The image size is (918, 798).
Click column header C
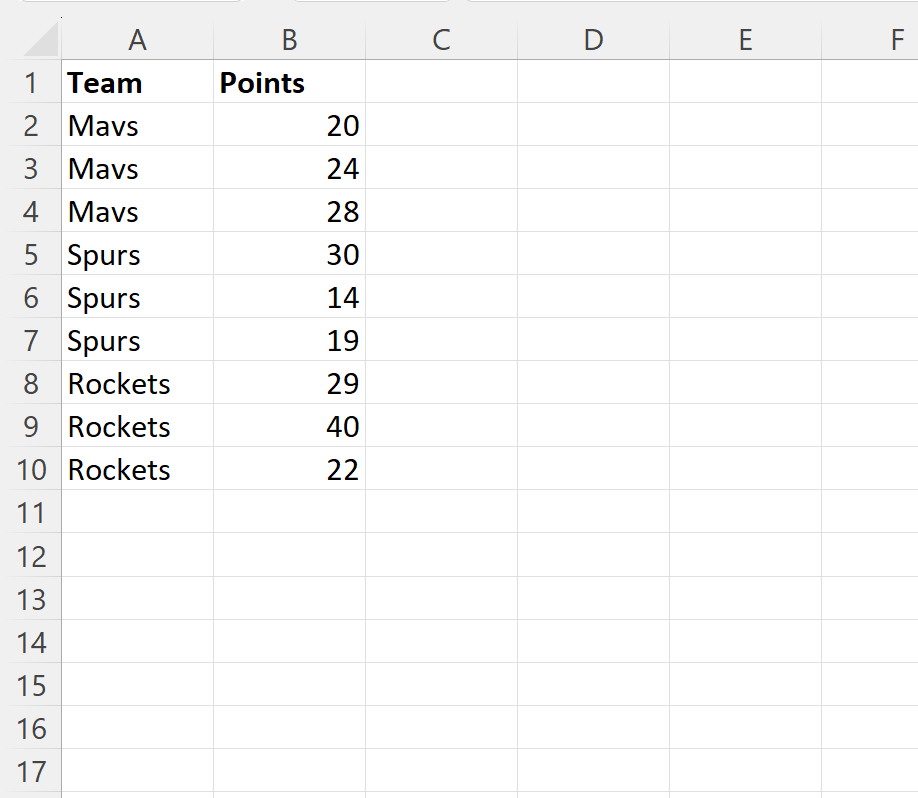click(x=440, y=40)
